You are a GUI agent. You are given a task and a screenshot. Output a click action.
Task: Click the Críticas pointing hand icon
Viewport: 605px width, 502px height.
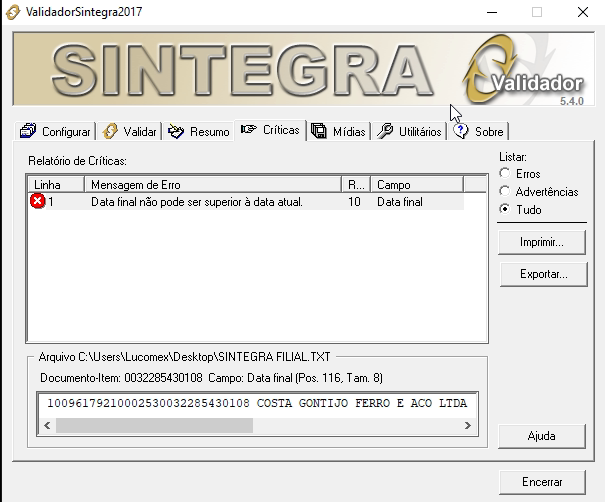point(248,129)
